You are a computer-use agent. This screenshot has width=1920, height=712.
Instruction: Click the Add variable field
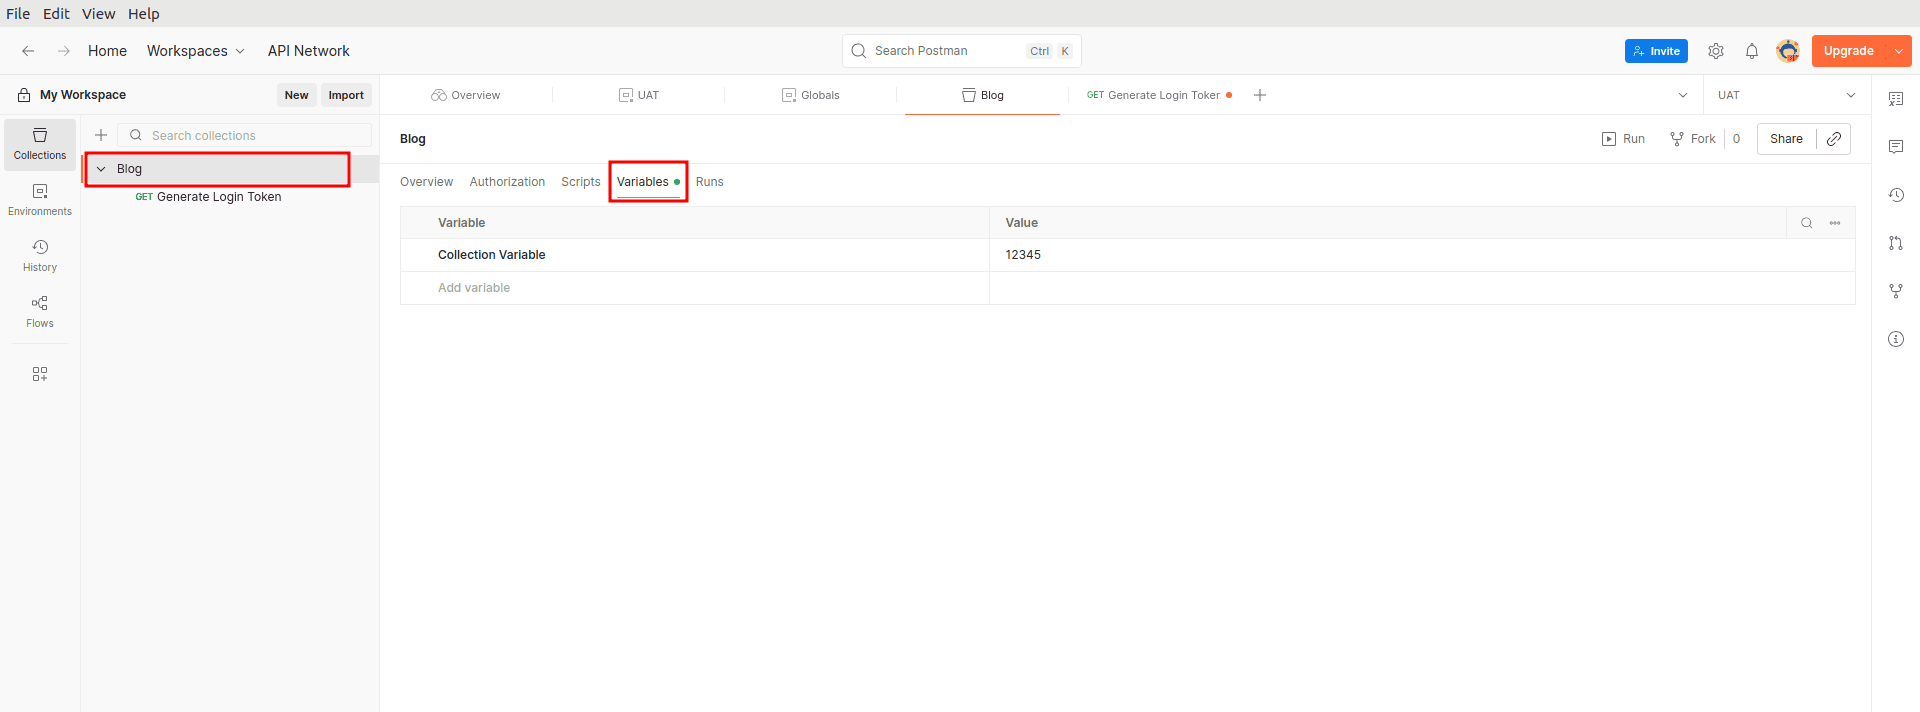point(695,288)
